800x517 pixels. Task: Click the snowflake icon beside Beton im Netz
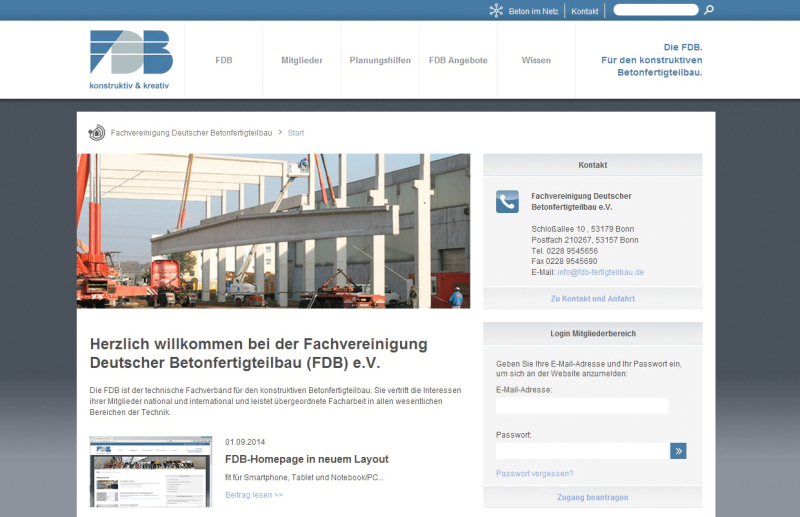tap(496, 11)
